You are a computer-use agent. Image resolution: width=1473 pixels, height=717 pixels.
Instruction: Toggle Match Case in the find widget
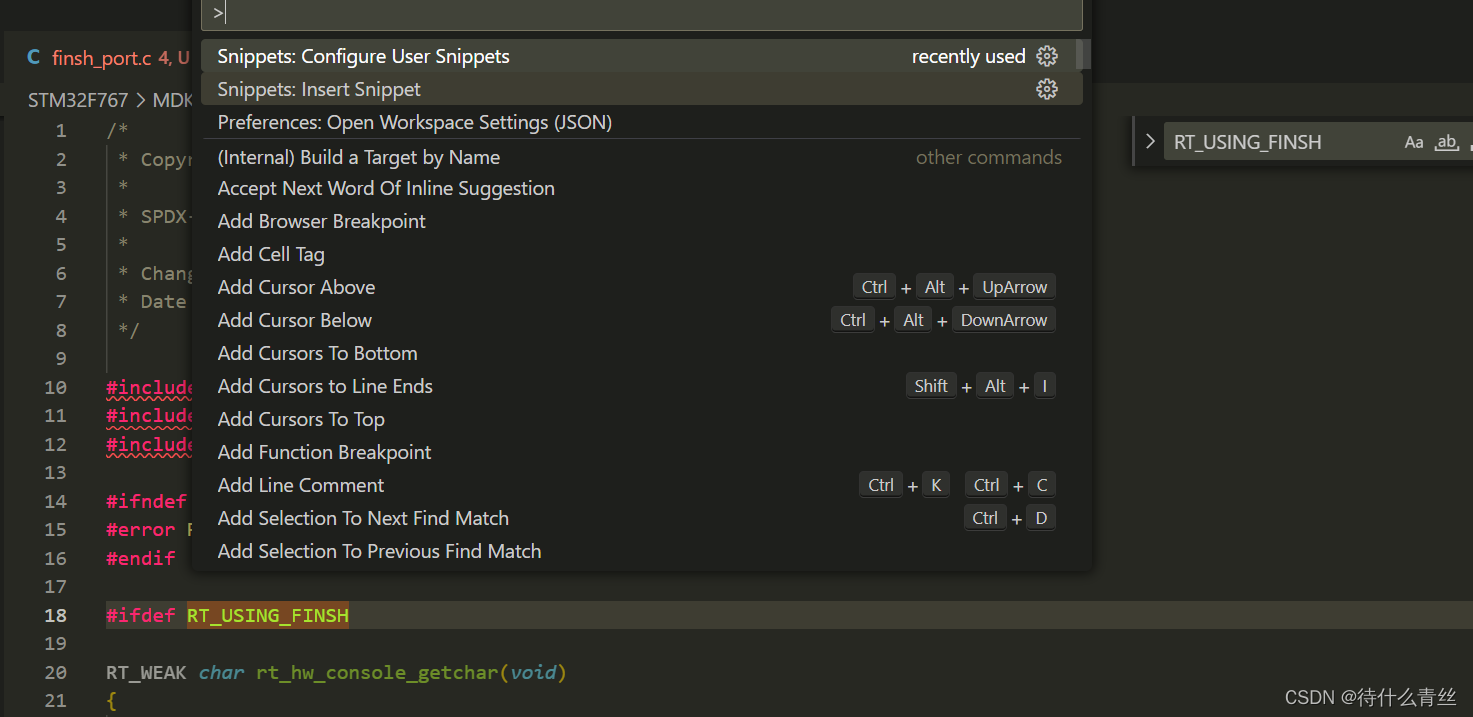tap(1413, 143)
